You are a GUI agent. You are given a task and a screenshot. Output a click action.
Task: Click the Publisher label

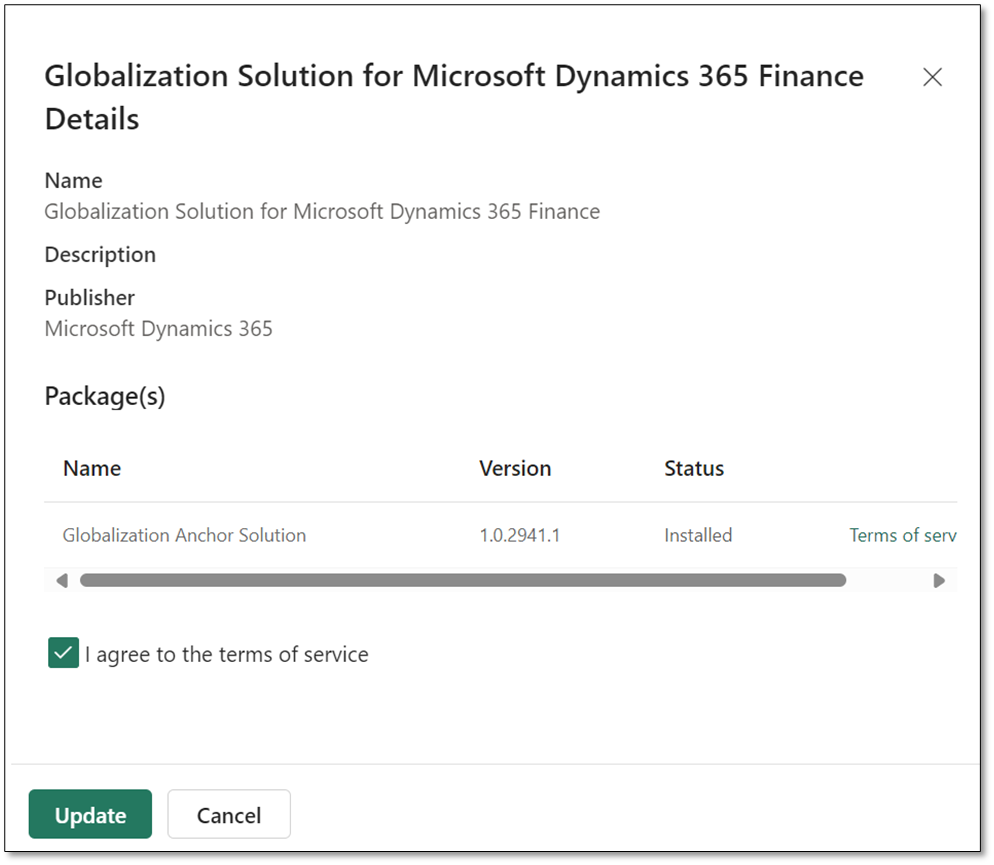pos(89,297)
